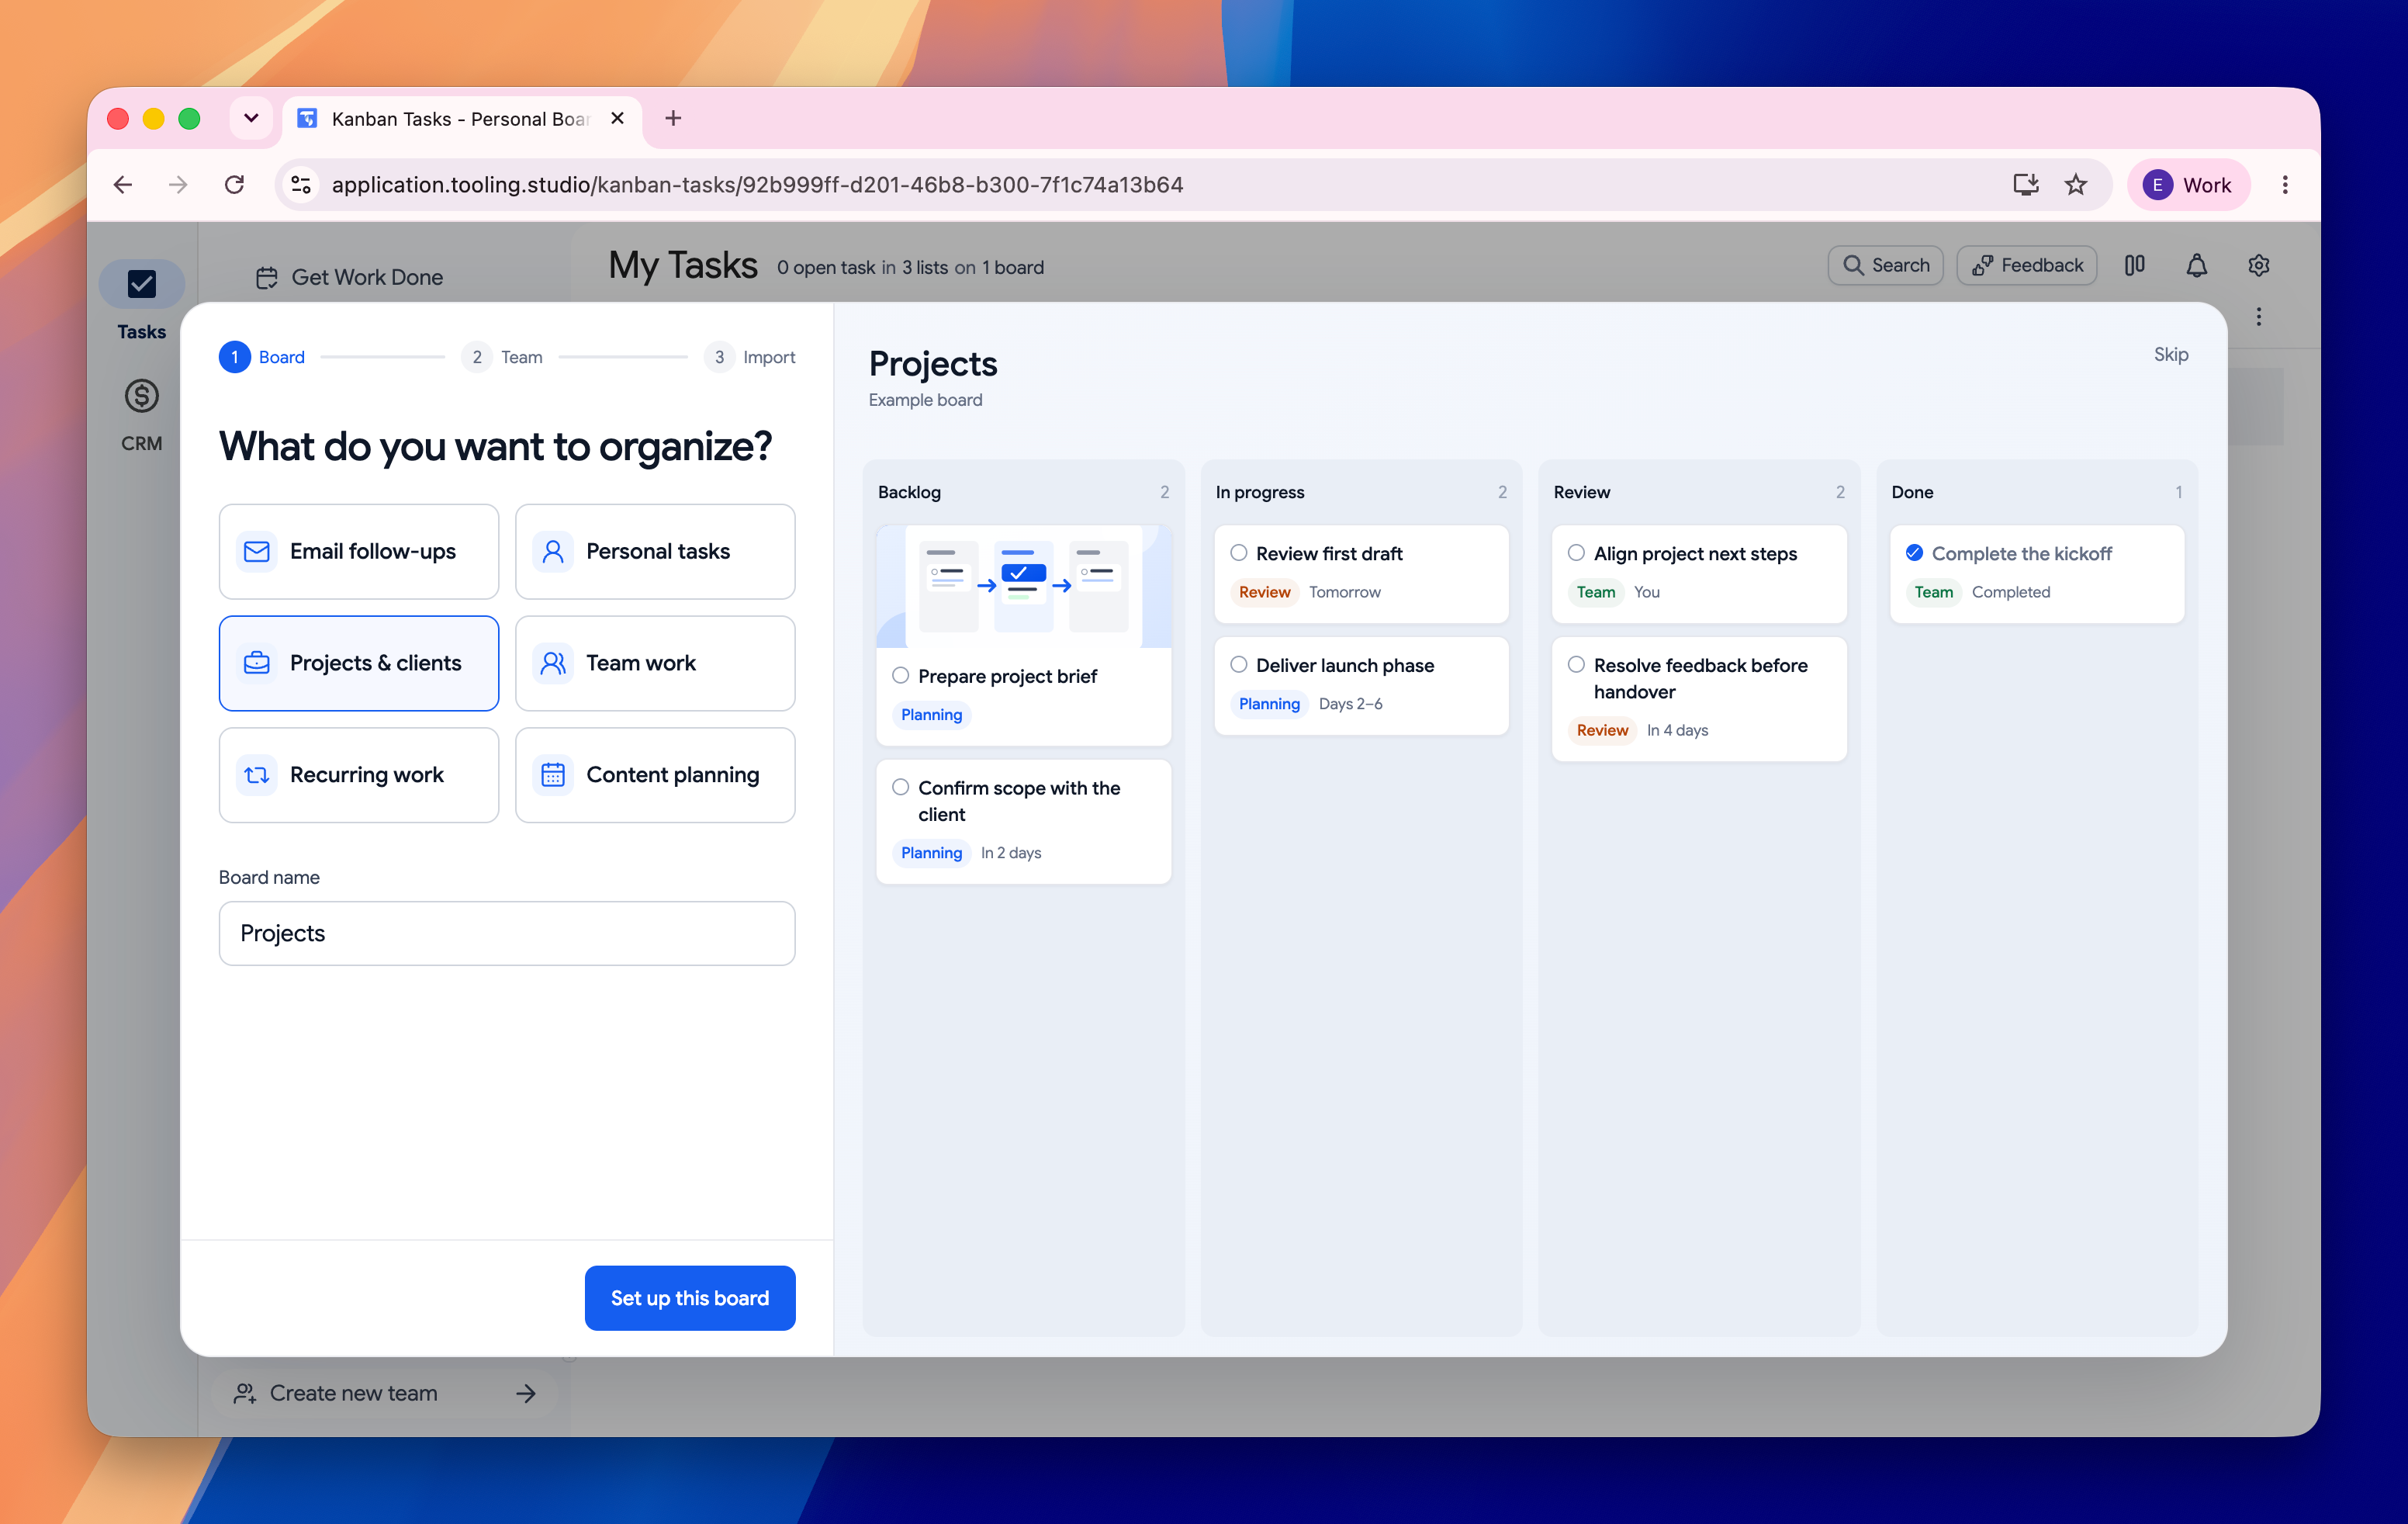Click Set up this board
Viewport: 2408px width, 1524px height.
coord(690,1298)
